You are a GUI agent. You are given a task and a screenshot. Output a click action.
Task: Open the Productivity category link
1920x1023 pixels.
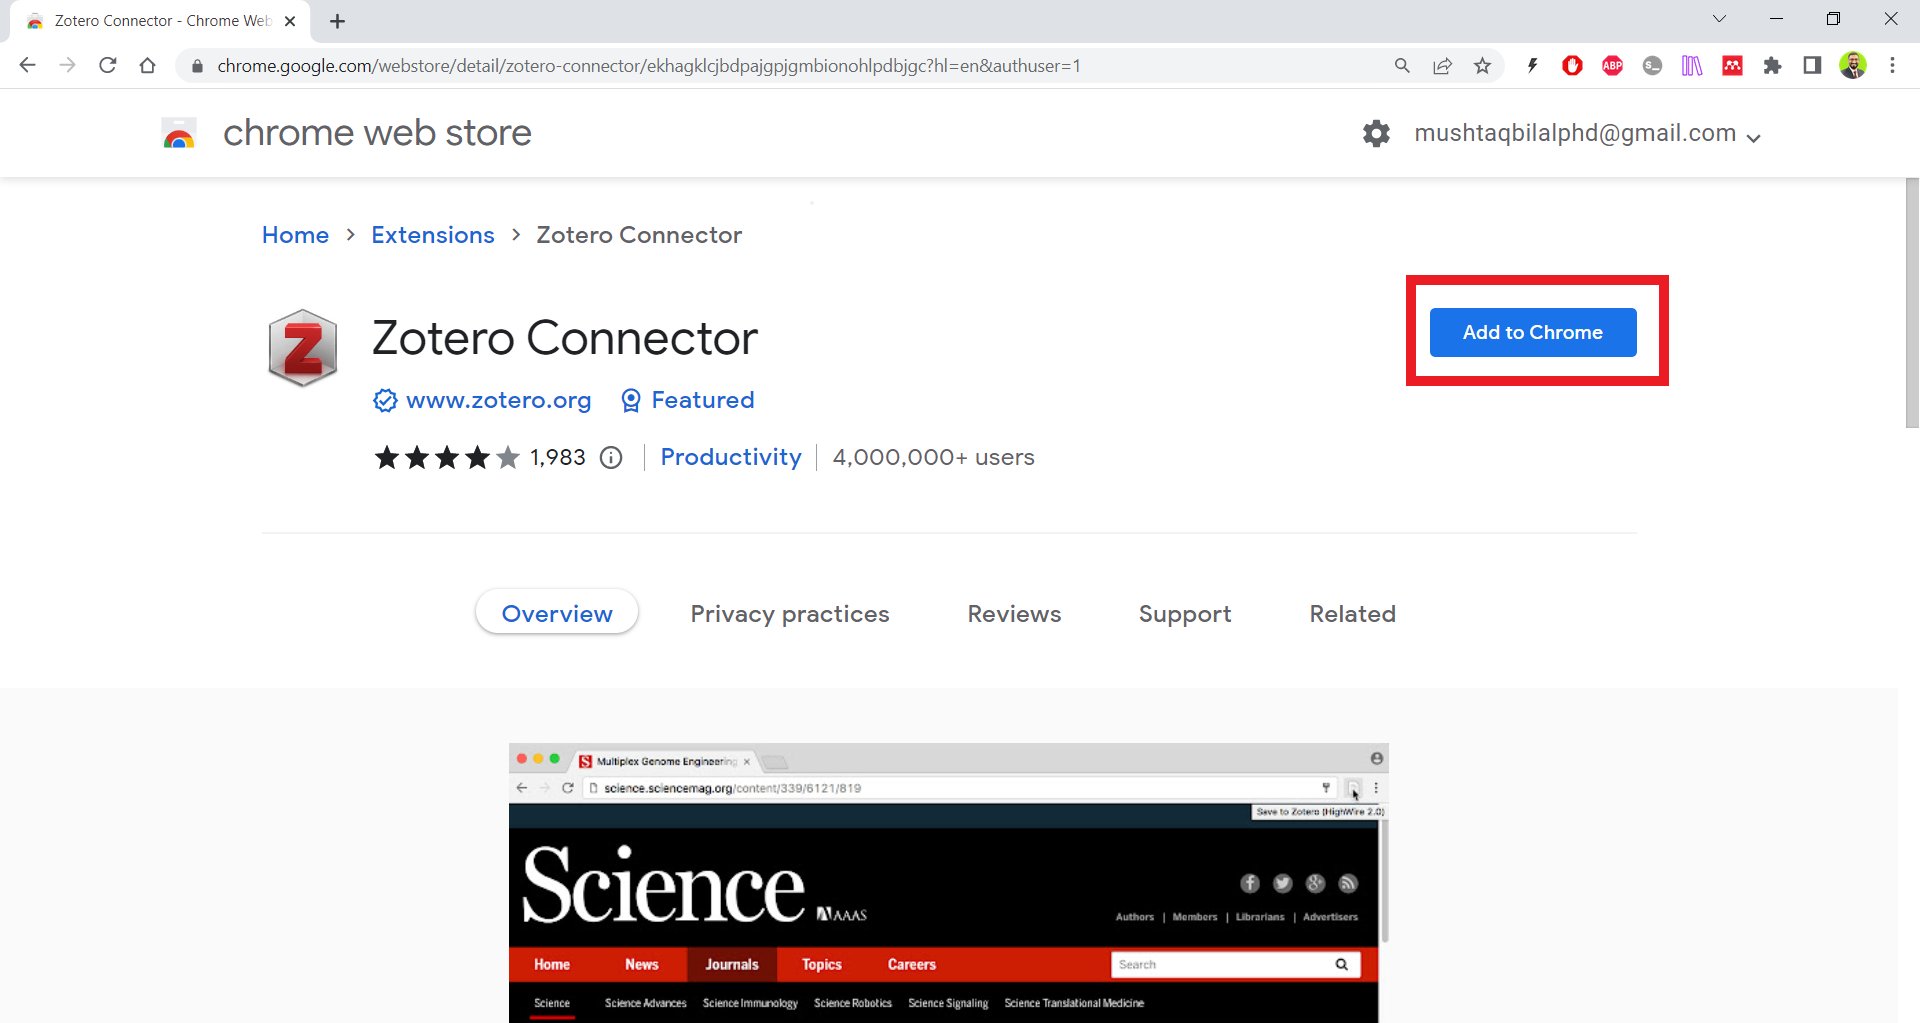[x=731, y=457]
